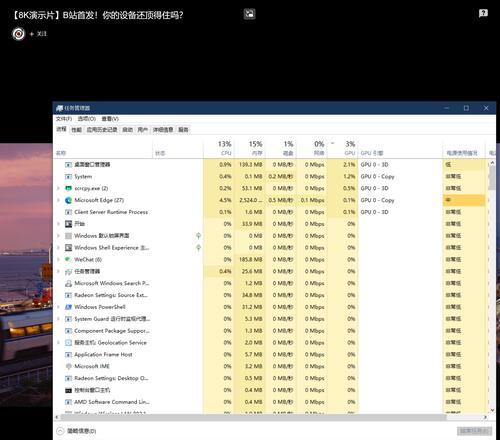
Task: Expand the scrcpy.exe (2) process group
Action: coord(58,188)
